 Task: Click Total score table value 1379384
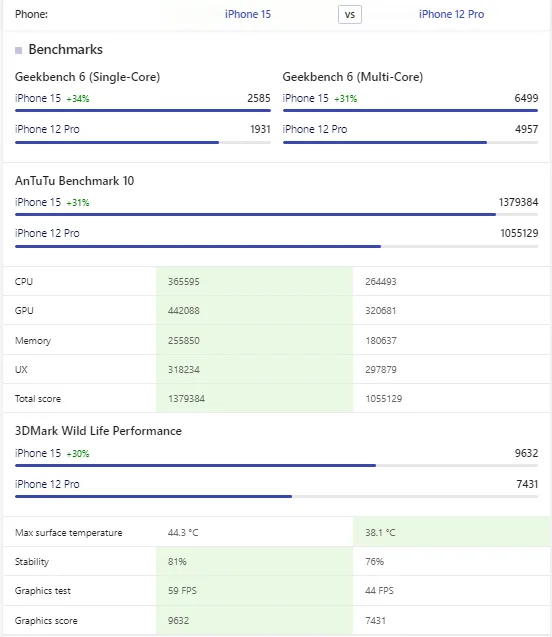[186, 399]
